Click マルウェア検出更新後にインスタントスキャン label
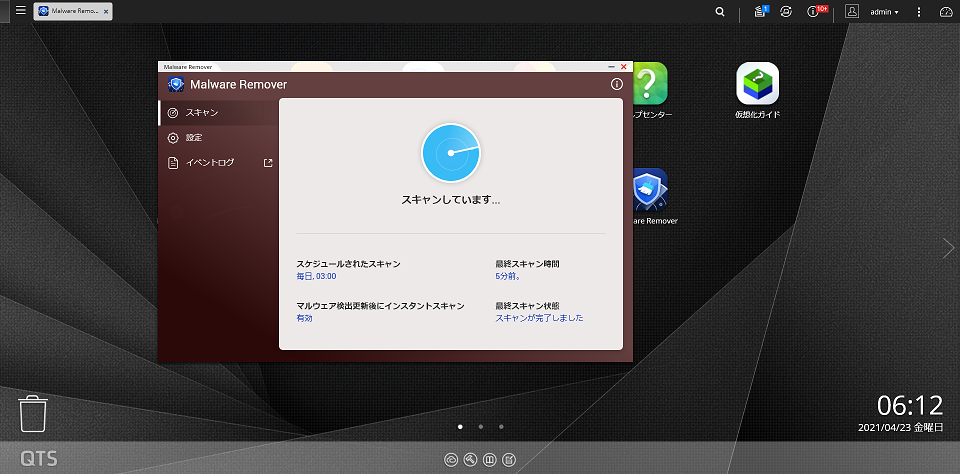 (380, 306)
